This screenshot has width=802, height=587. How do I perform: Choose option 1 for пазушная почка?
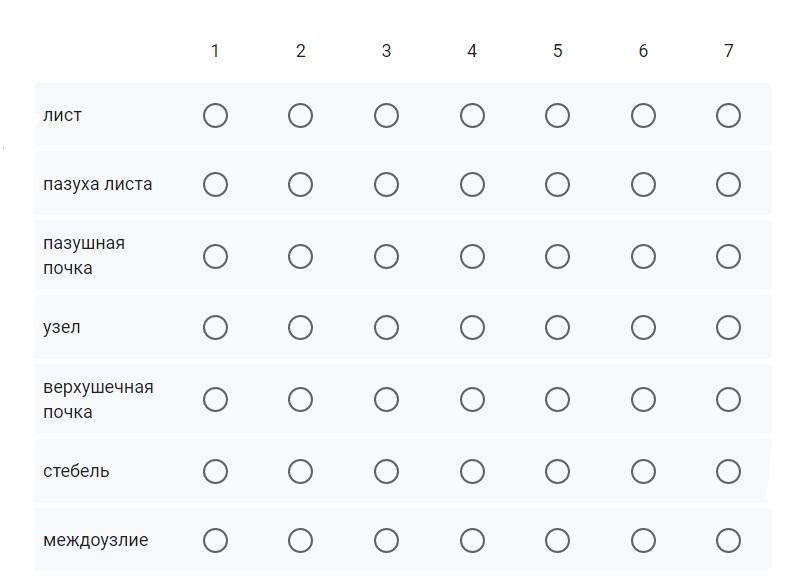click(215, 257)
